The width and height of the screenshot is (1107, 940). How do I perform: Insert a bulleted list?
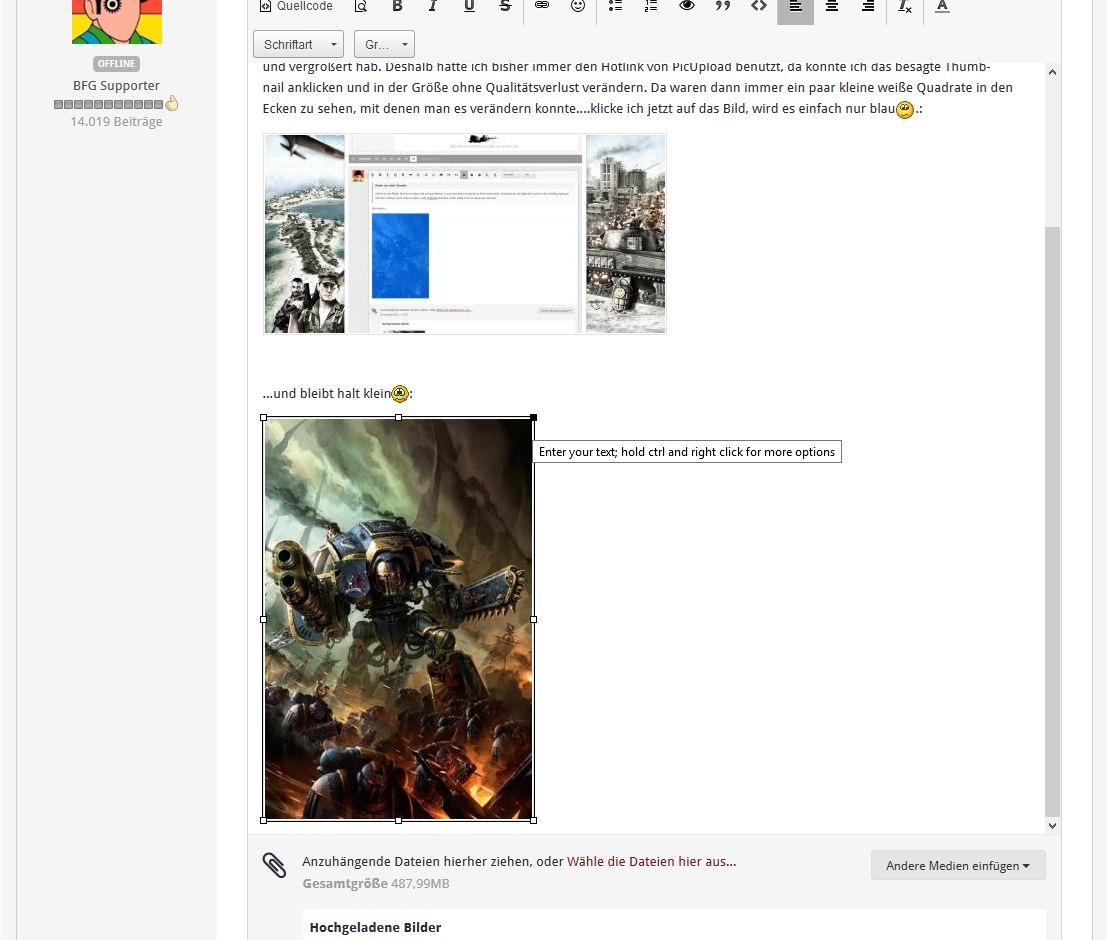tap(615, 6)
